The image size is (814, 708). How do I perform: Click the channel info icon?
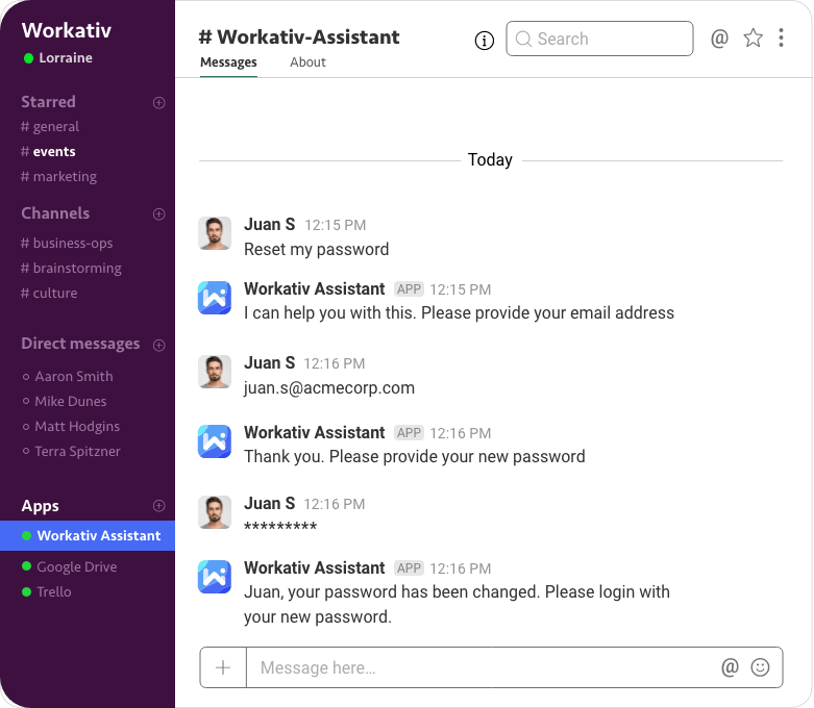[484, 40]
